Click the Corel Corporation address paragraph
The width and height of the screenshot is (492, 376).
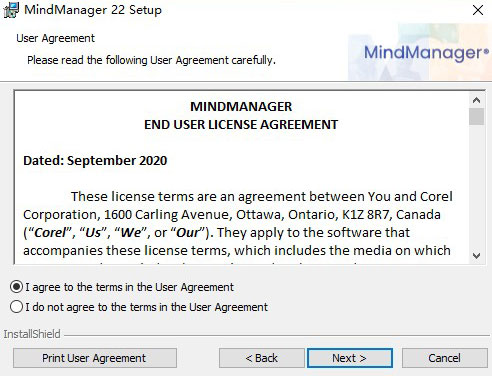[x=237, y=223]
